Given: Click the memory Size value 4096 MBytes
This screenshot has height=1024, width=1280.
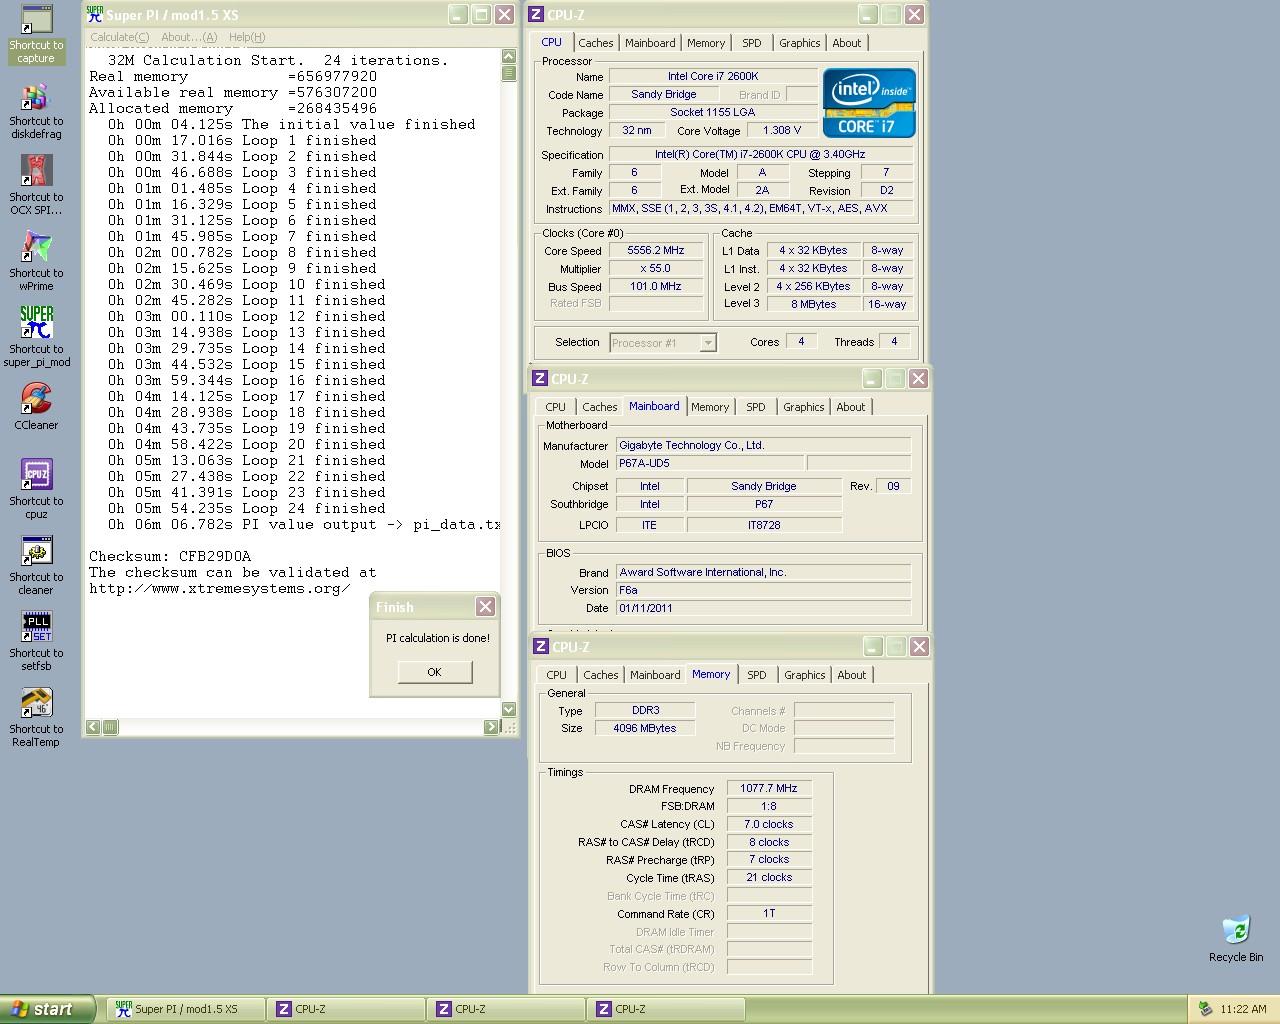Looking at the screenshot, I should [x=645, y=728].
